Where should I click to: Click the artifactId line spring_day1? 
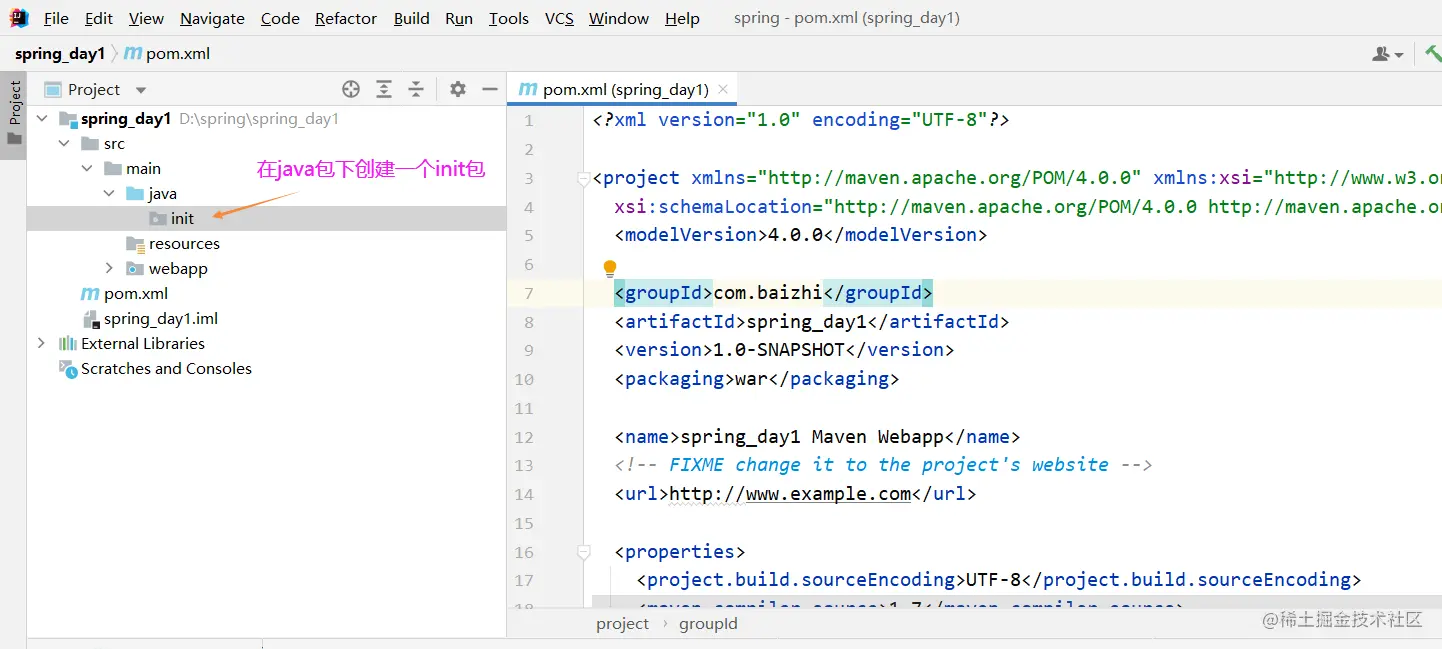point(812,322)
